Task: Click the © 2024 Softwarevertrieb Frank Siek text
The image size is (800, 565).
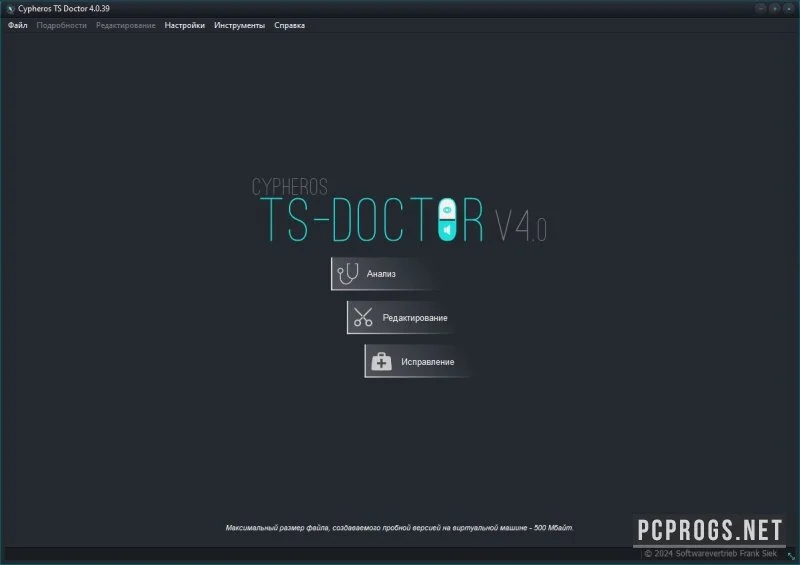Action: (710, 554)
